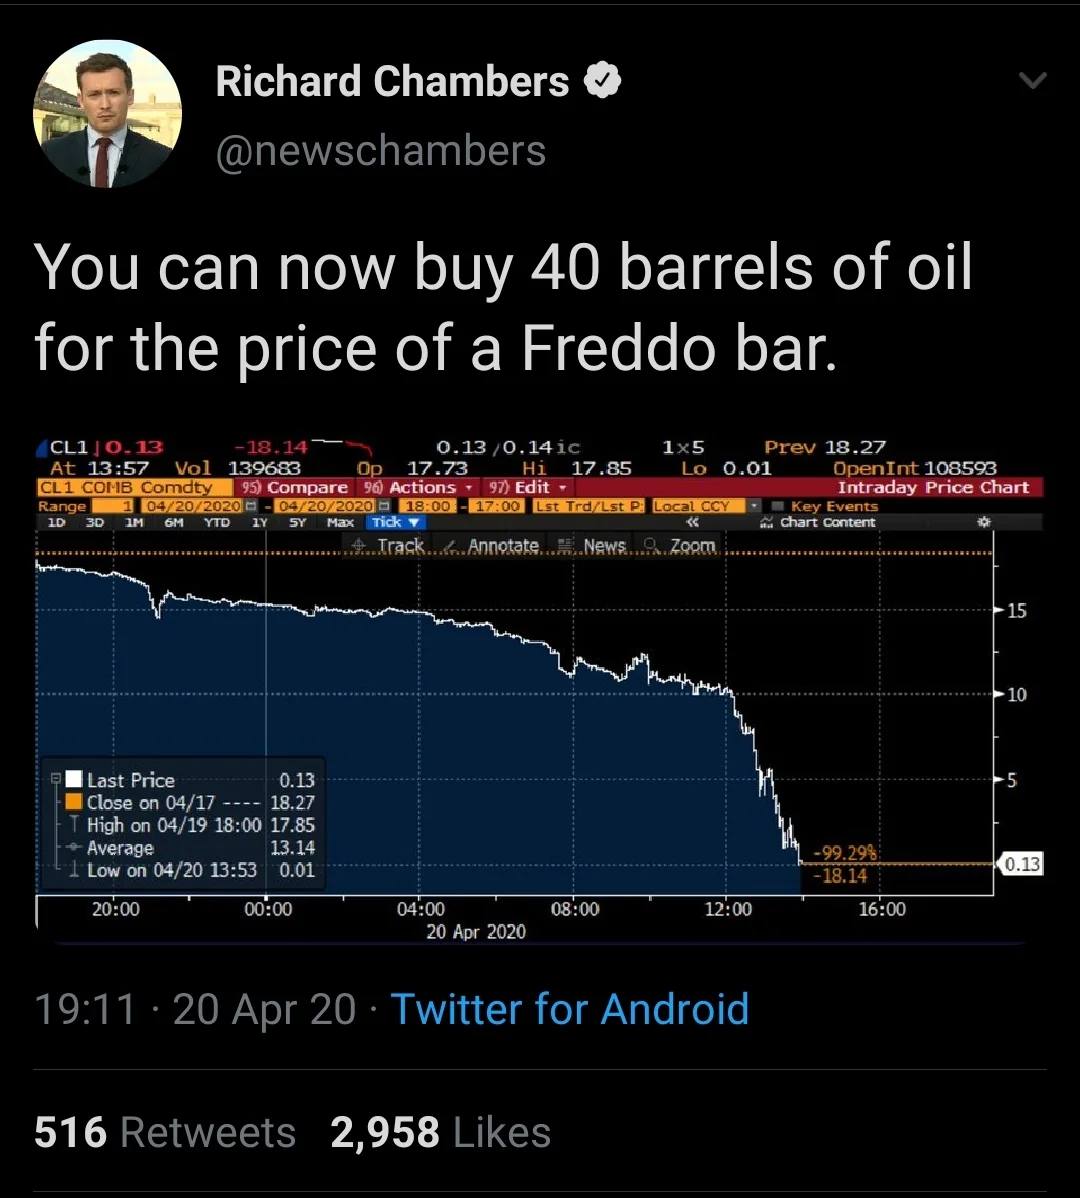Expand the Actions dropdown in the chart
Viewport: 1080px width, 1198px height.
[417, 487]
